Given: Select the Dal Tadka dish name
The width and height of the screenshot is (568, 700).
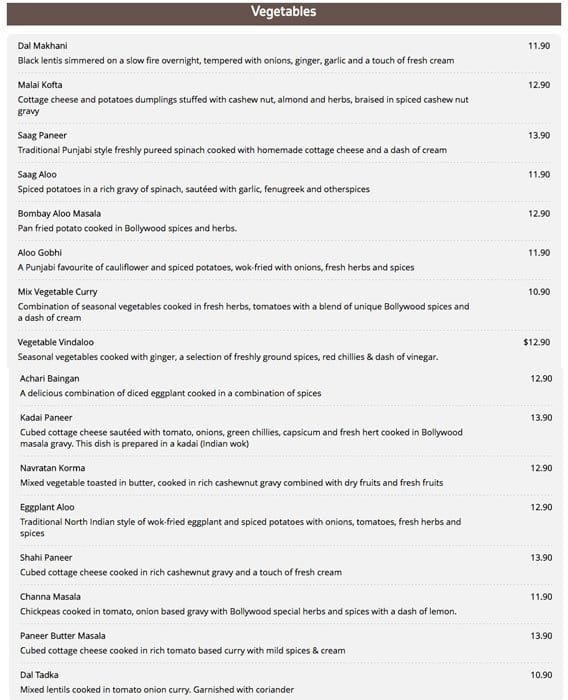Looking at the screenshot, I should point(39,675).
